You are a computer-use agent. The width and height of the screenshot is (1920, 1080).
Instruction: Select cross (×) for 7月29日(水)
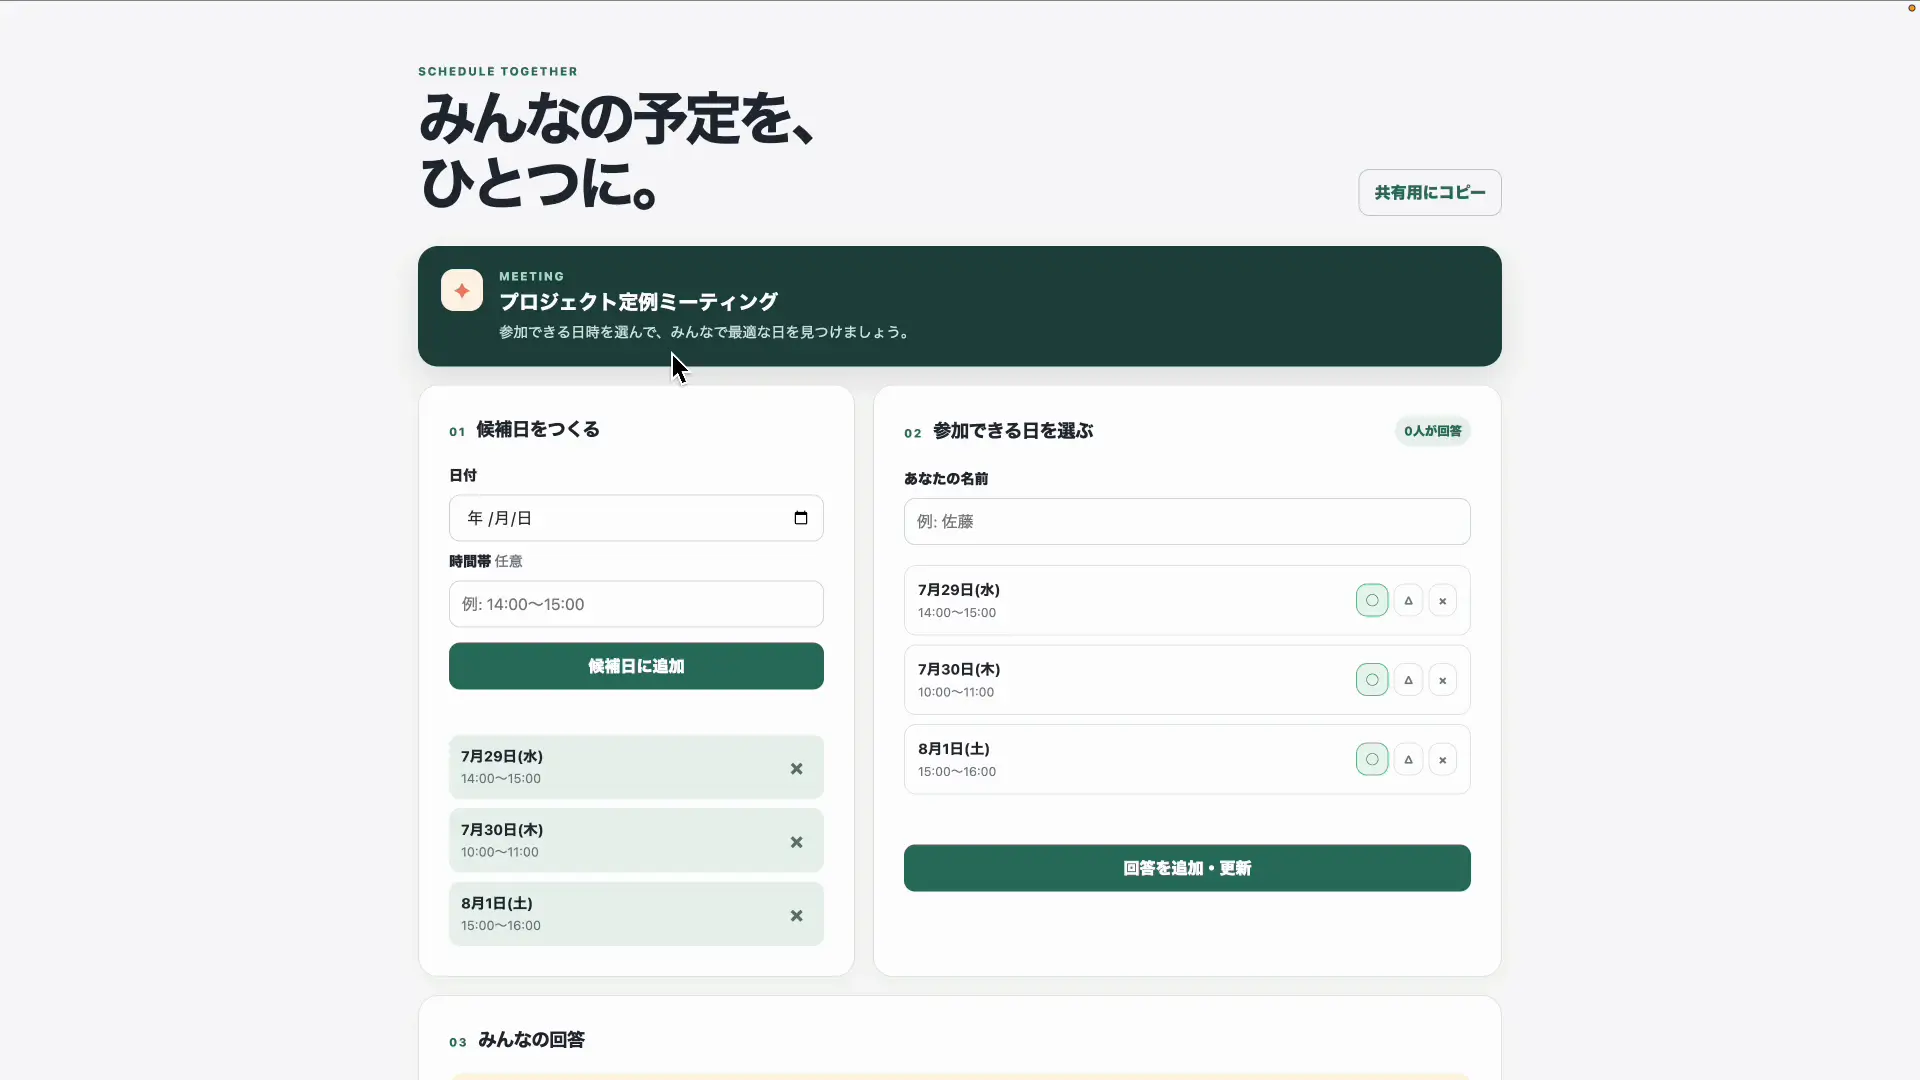[x=1442, y=600]
